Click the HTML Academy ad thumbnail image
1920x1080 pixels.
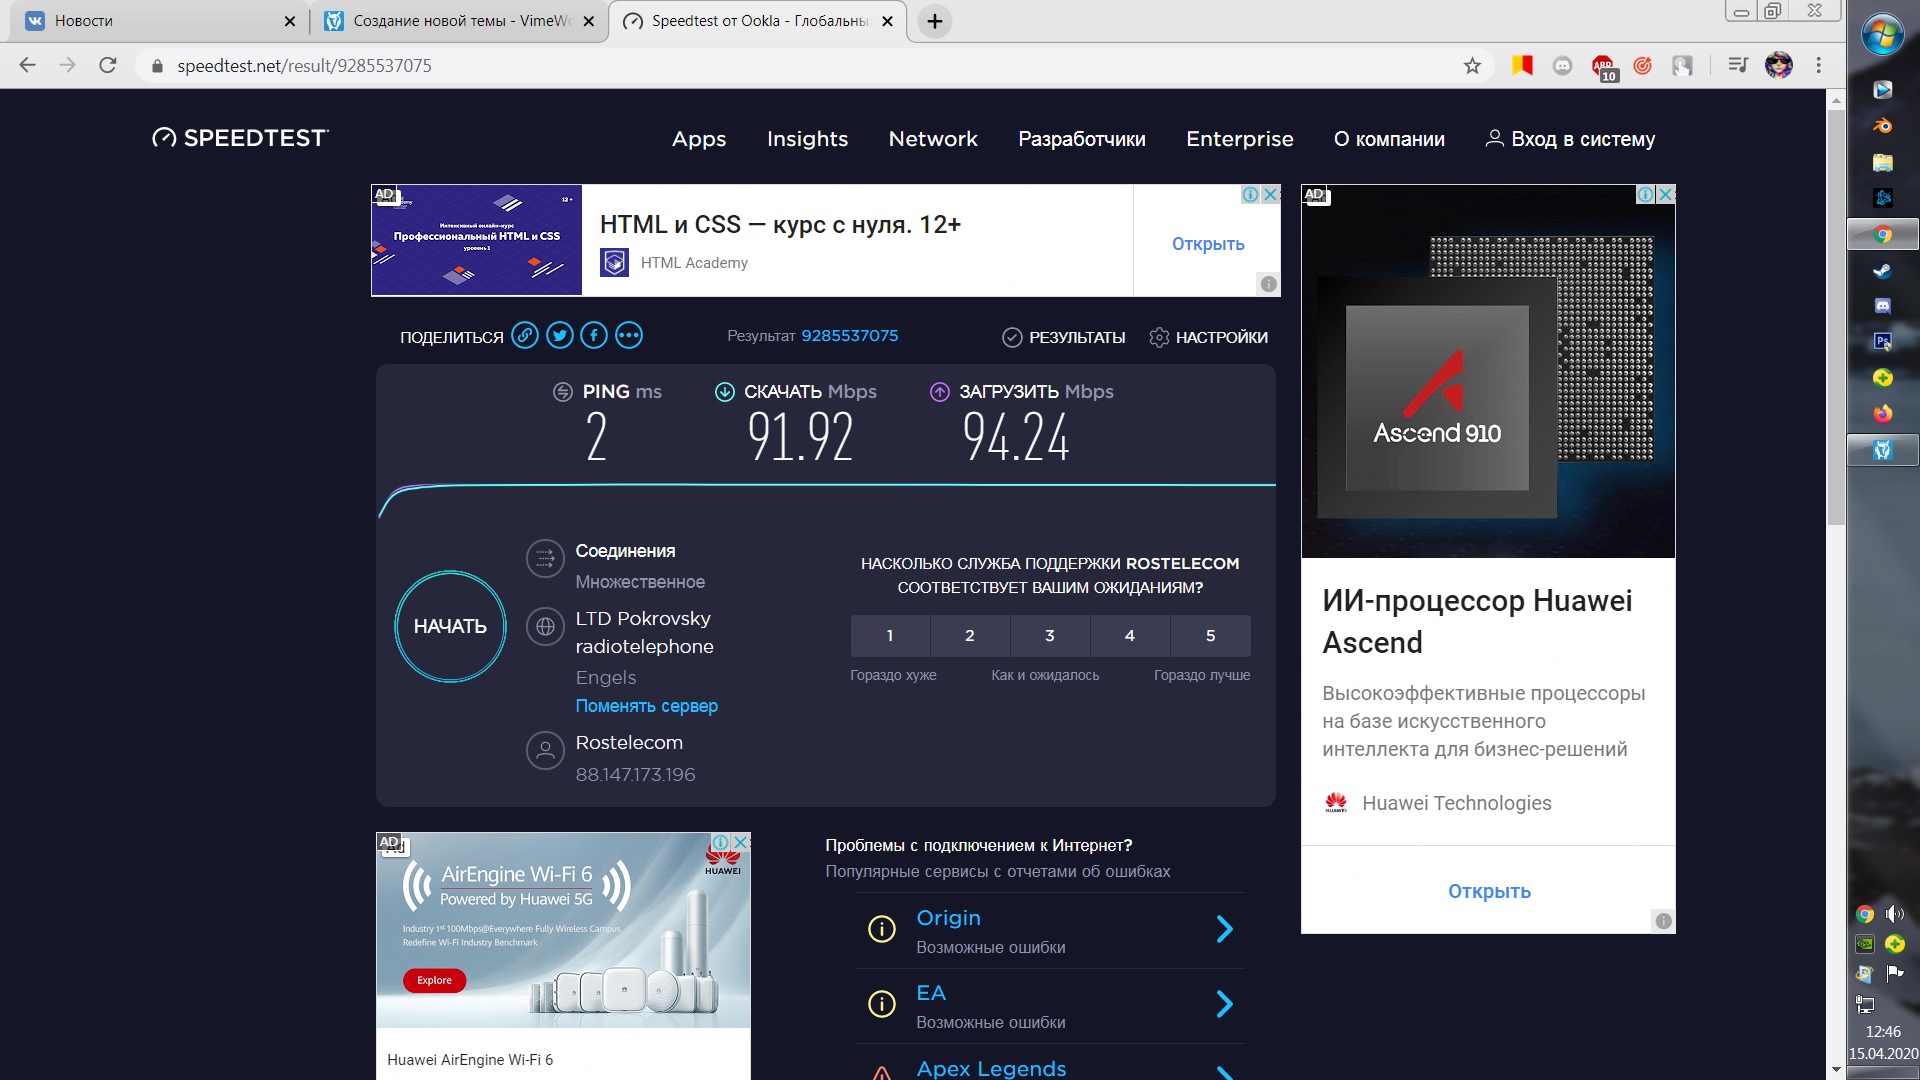click(x=476, y=240)
